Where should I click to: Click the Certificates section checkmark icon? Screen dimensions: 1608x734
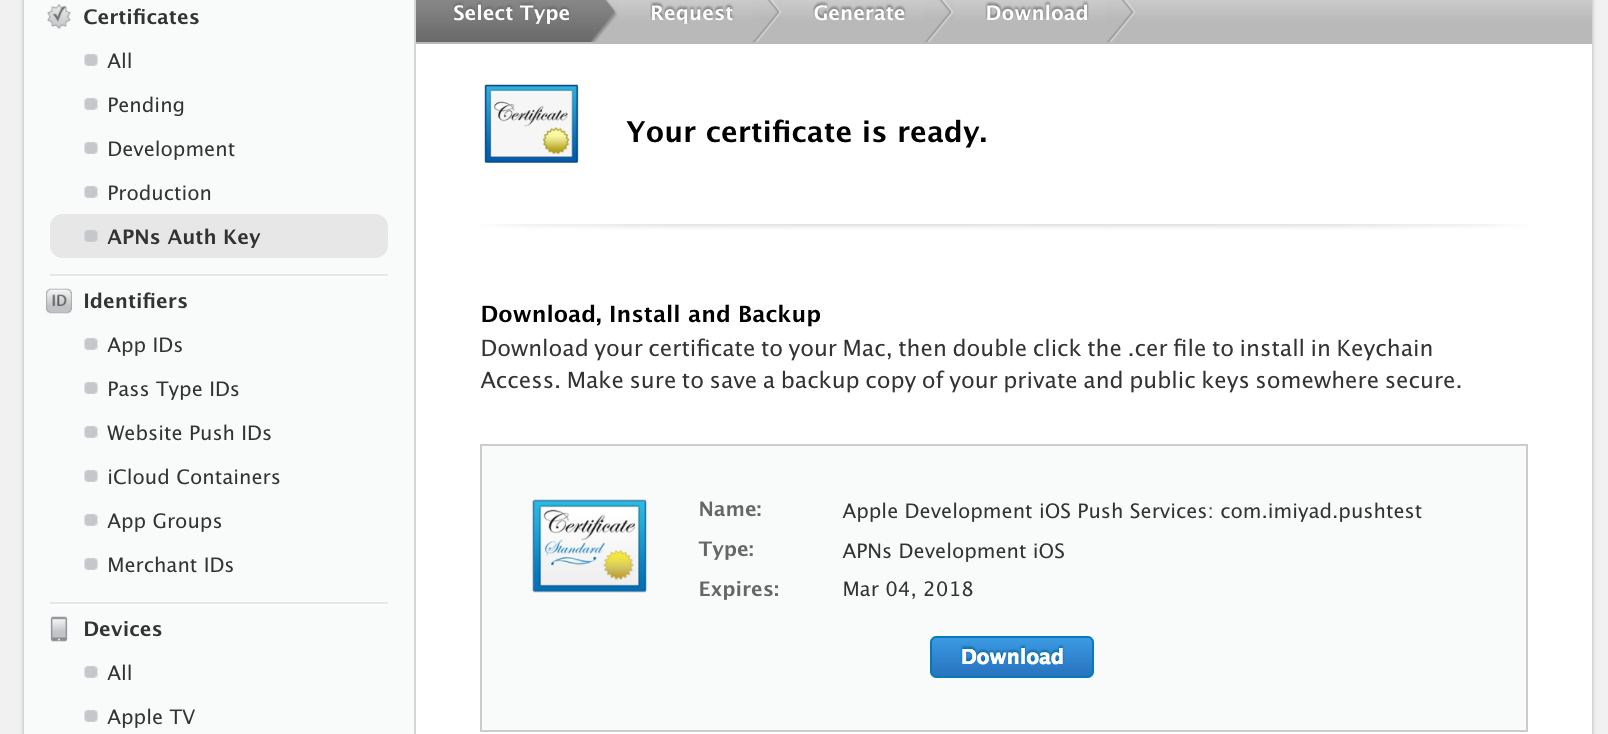[59, 16]
